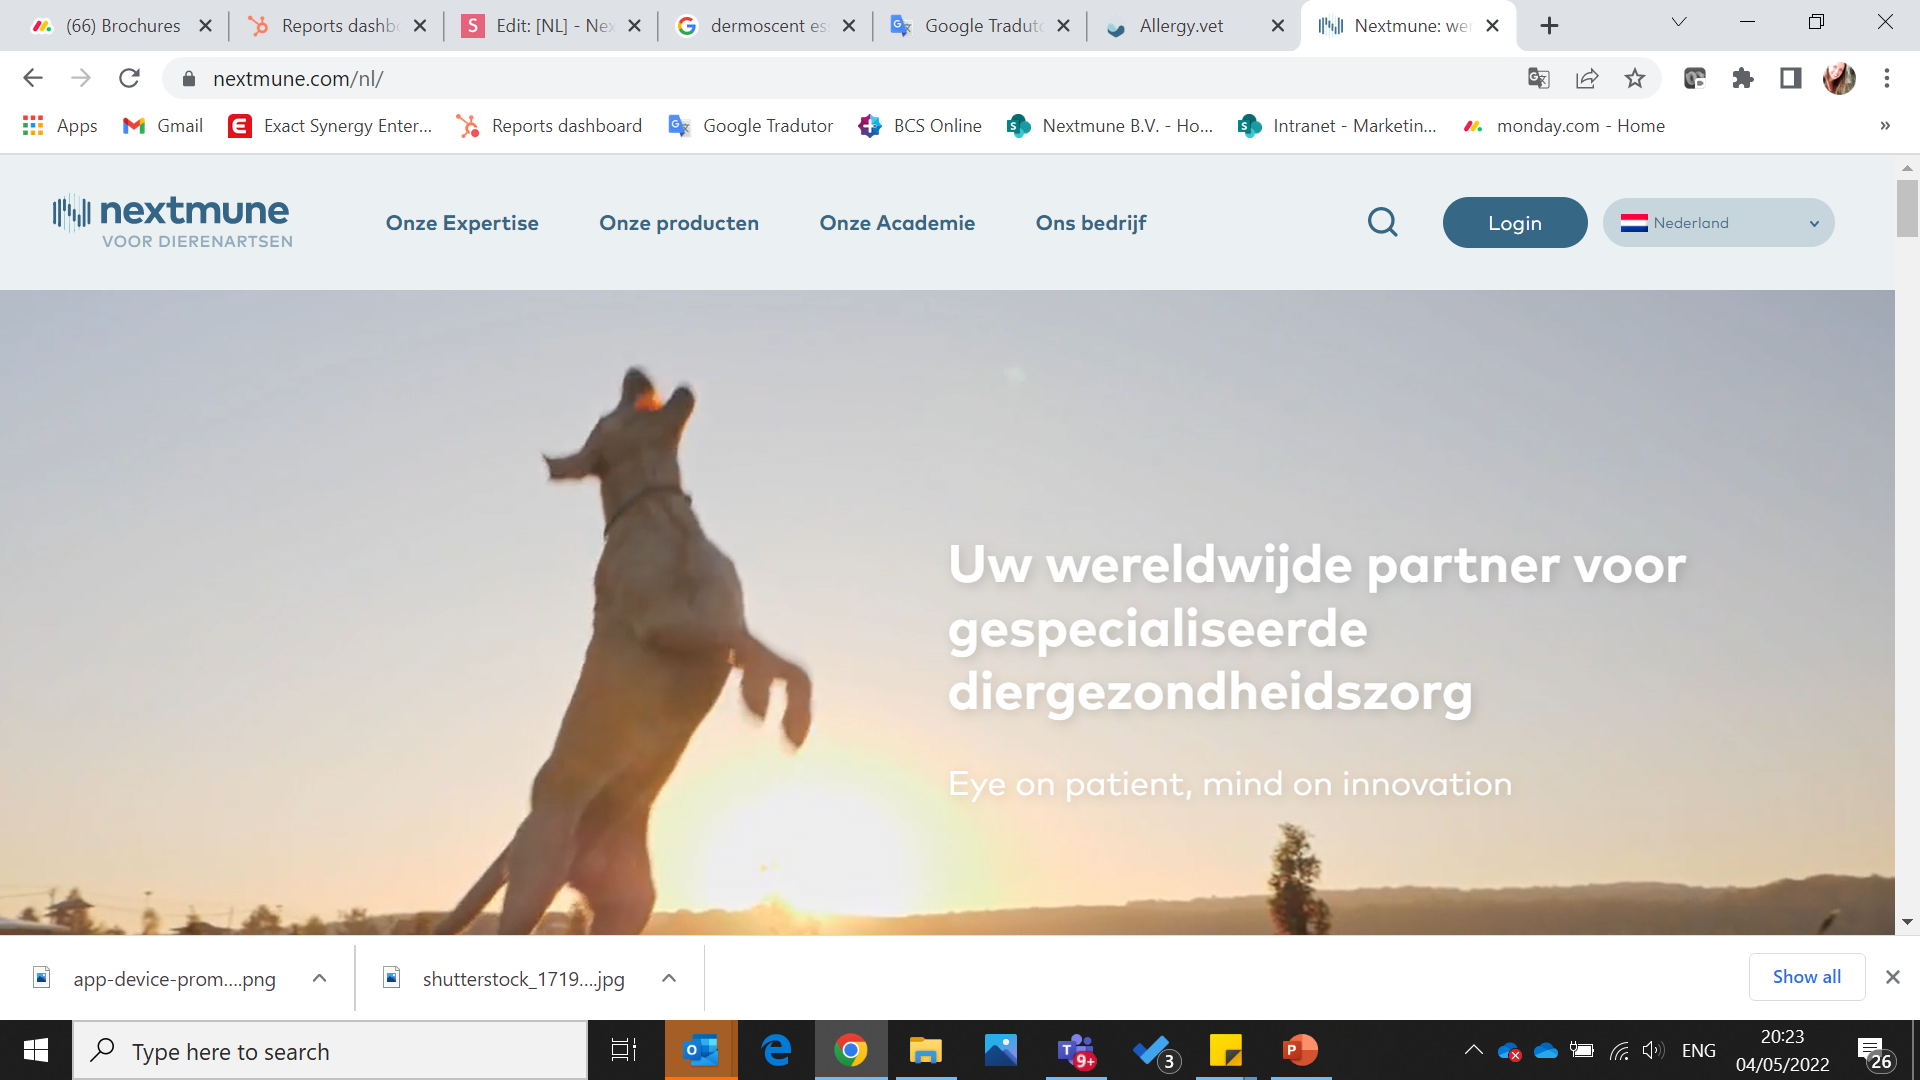Open the Onze producten menu

[679, 223]
